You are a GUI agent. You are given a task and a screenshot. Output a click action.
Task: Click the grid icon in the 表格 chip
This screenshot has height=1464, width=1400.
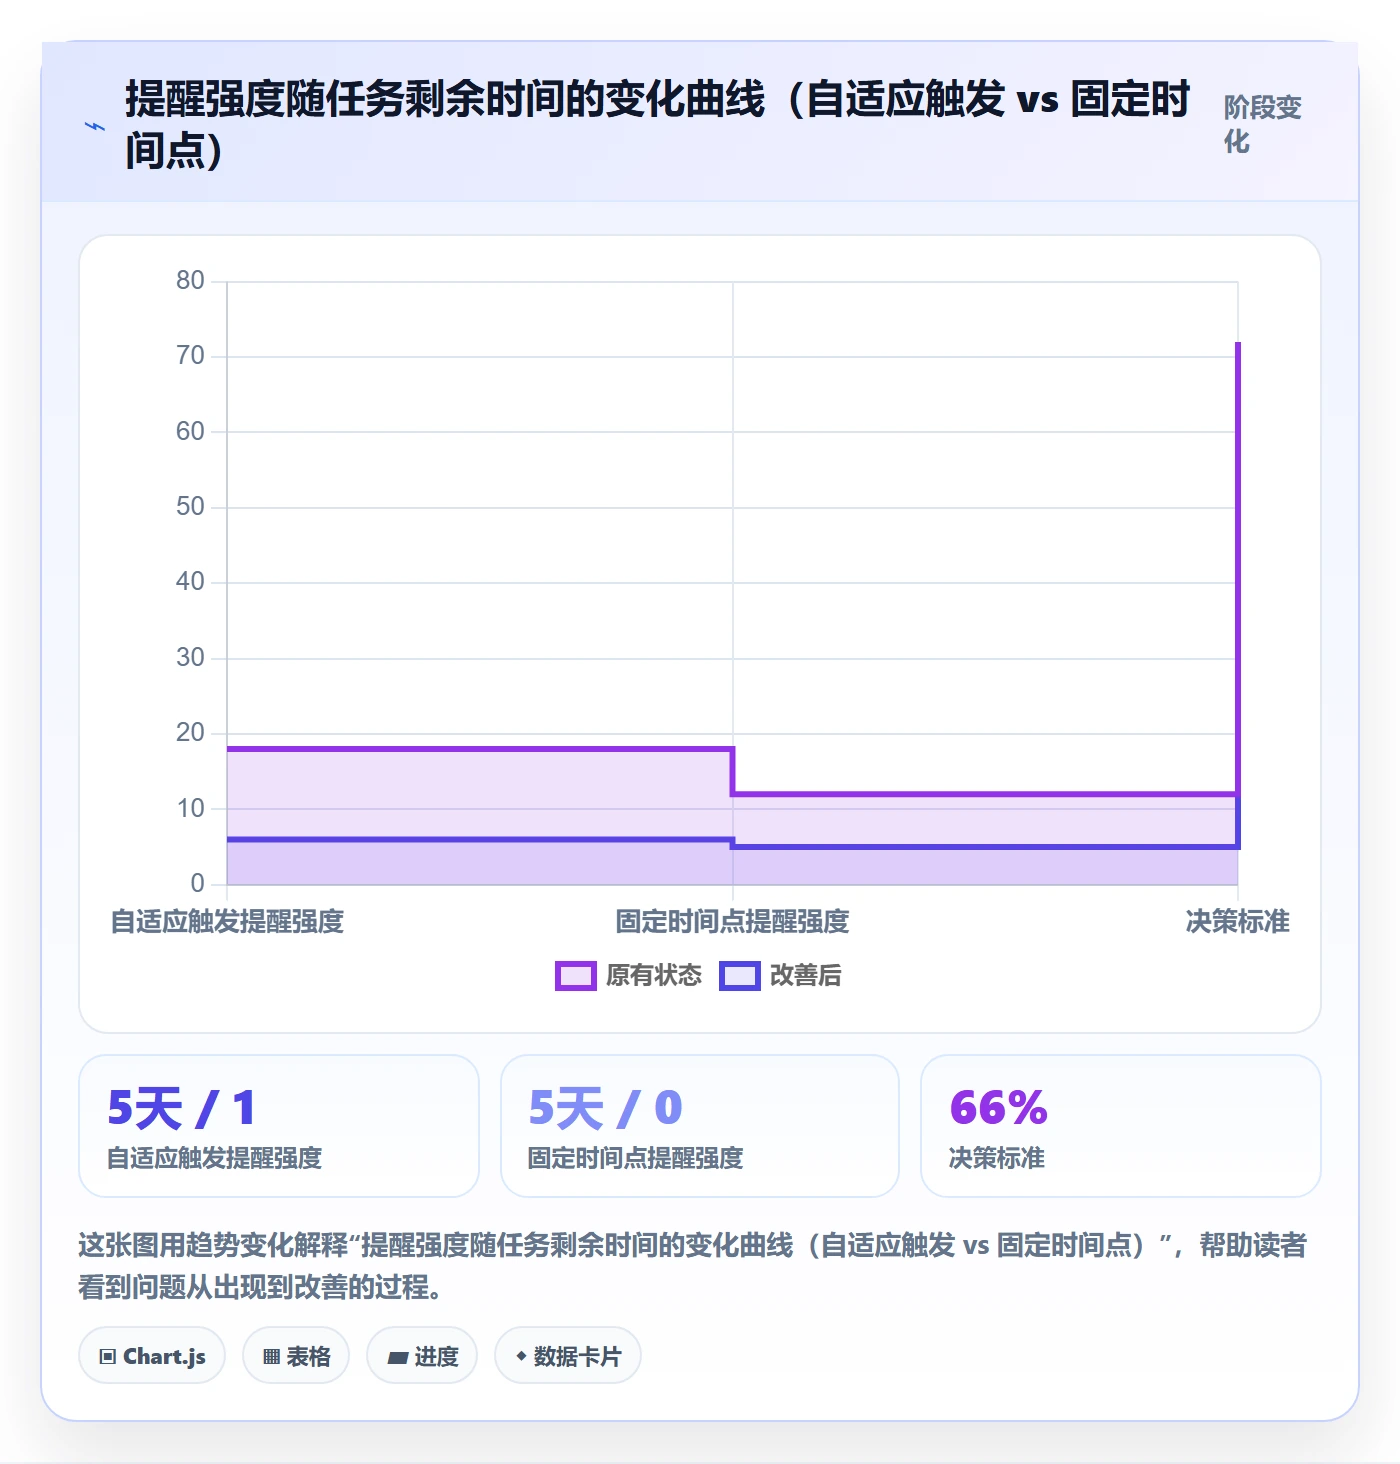pyautogui.click(x=271, y=1357)
